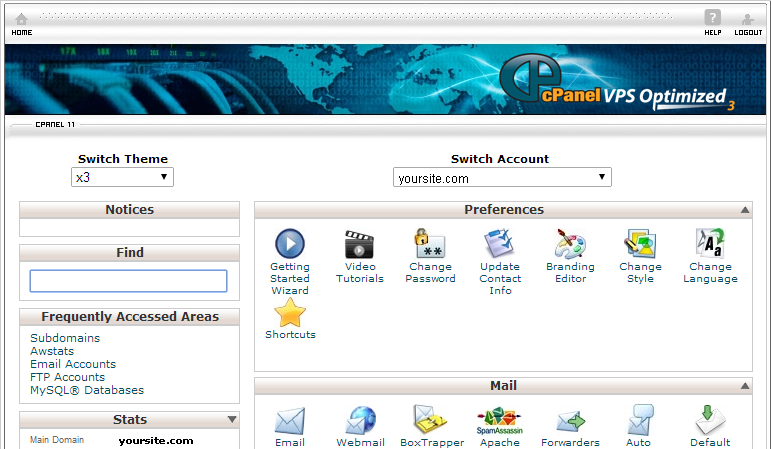The image size is (771, 449).
Task: Click LOGOUT label in top bar
Action: tap(748, 32)
